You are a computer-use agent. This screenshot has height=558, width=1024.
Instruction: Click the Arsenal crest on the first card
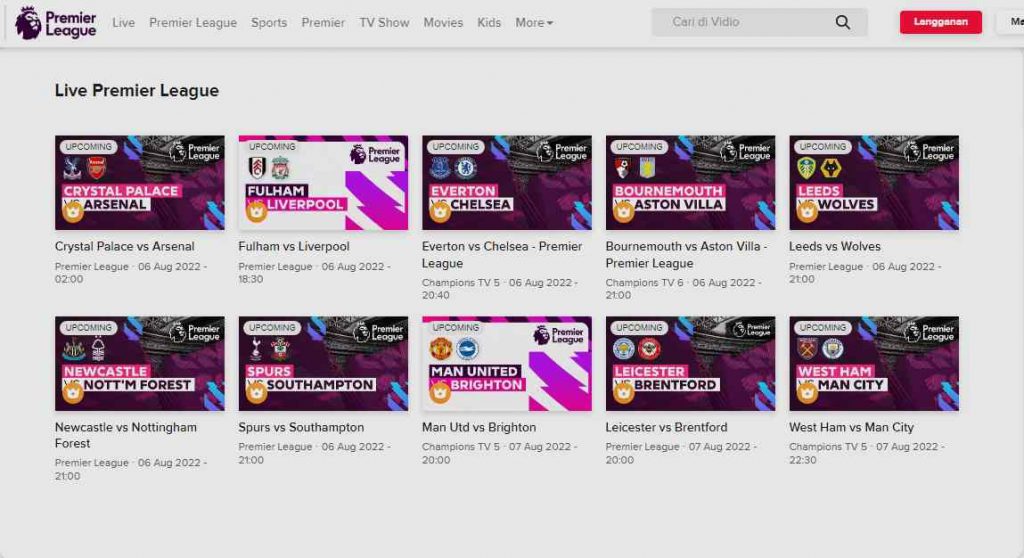tap(97, 169)
